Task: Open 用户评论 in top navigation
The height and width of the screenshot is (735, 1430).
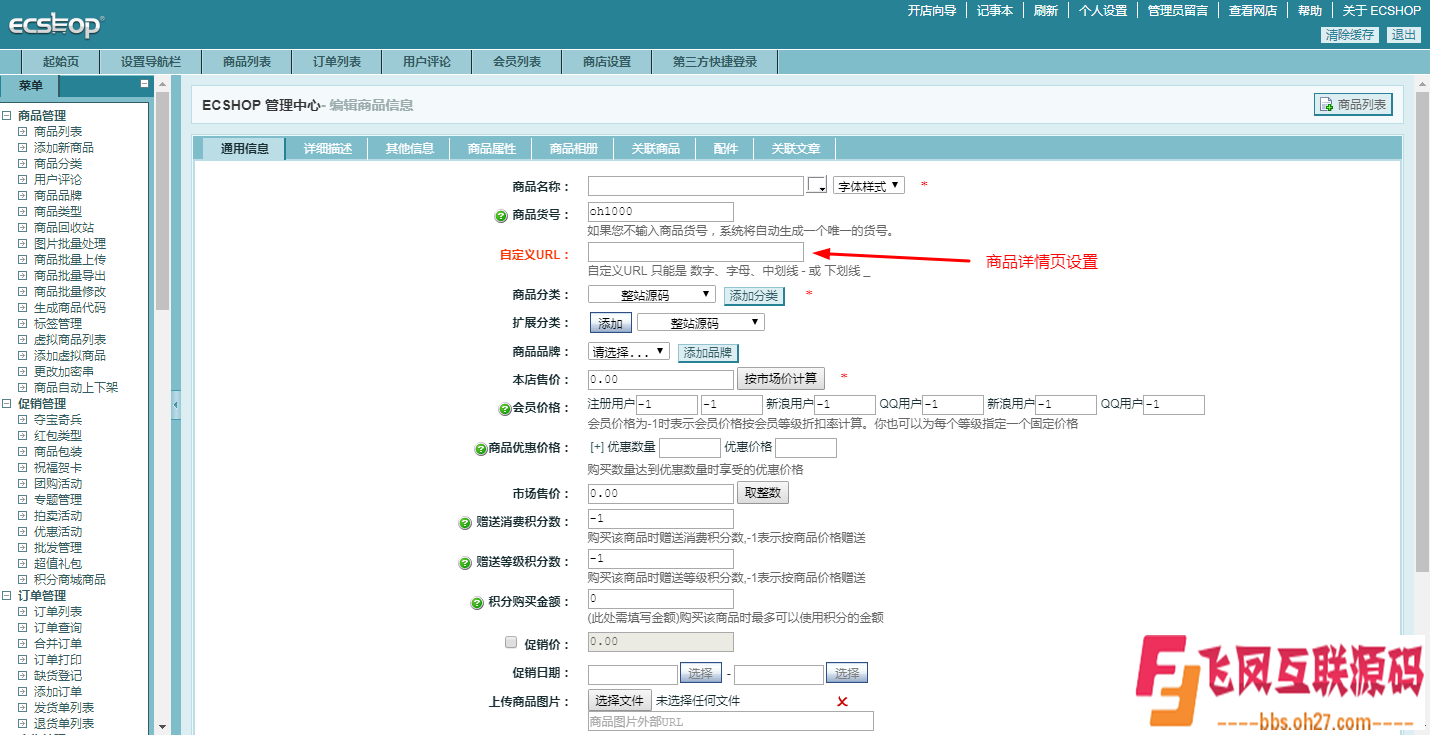Action: tap(427, 62)
